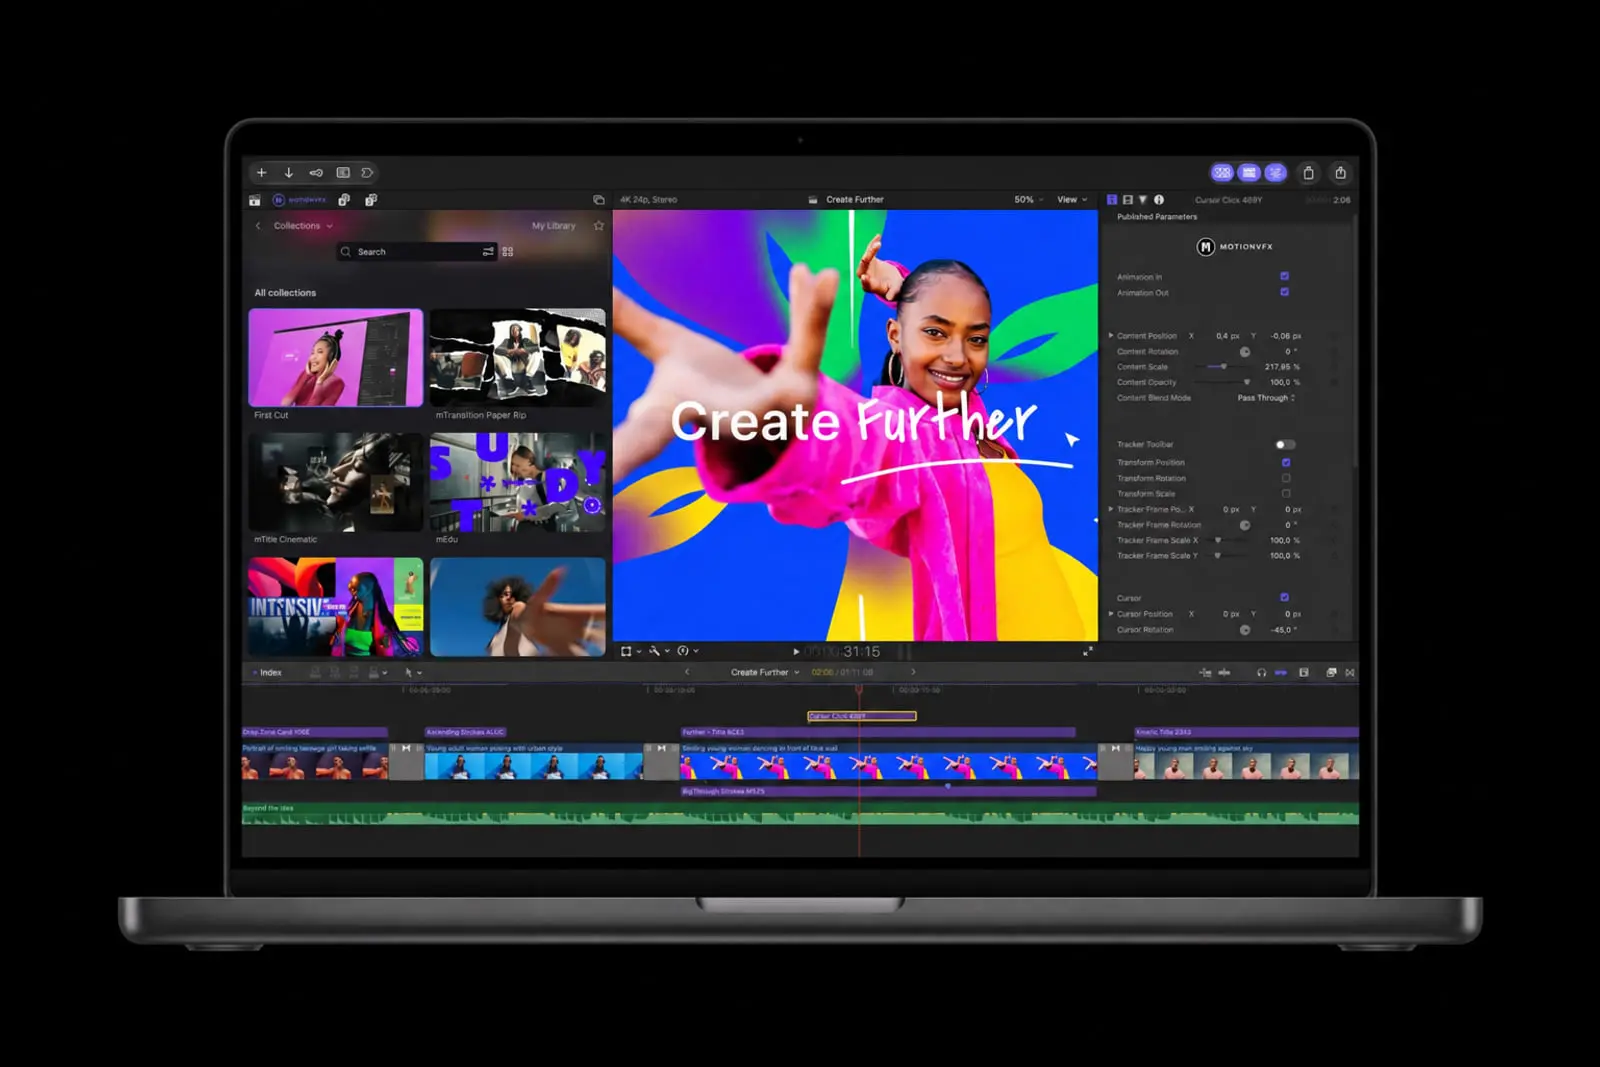Open the 50% zoom level dropdown
The height and width of the screenshot is (1067, 1600).
1029,200
